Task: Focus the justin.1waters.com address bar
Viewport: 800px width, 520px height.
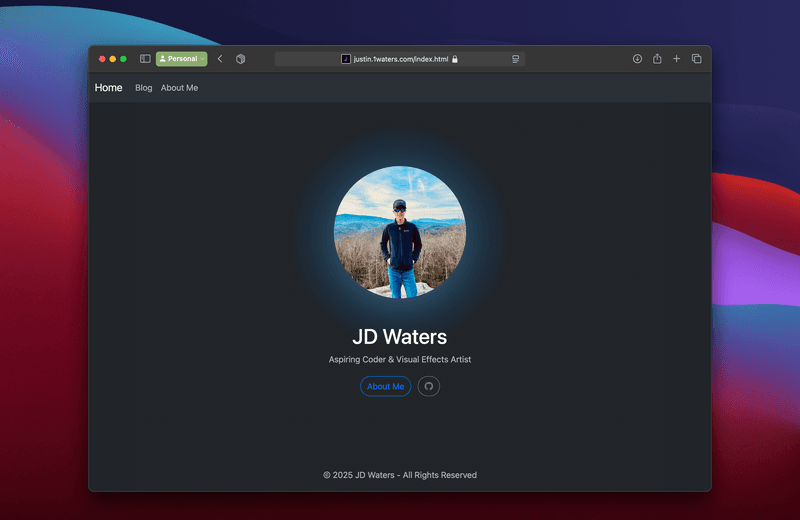Action: tap(399, 59)
